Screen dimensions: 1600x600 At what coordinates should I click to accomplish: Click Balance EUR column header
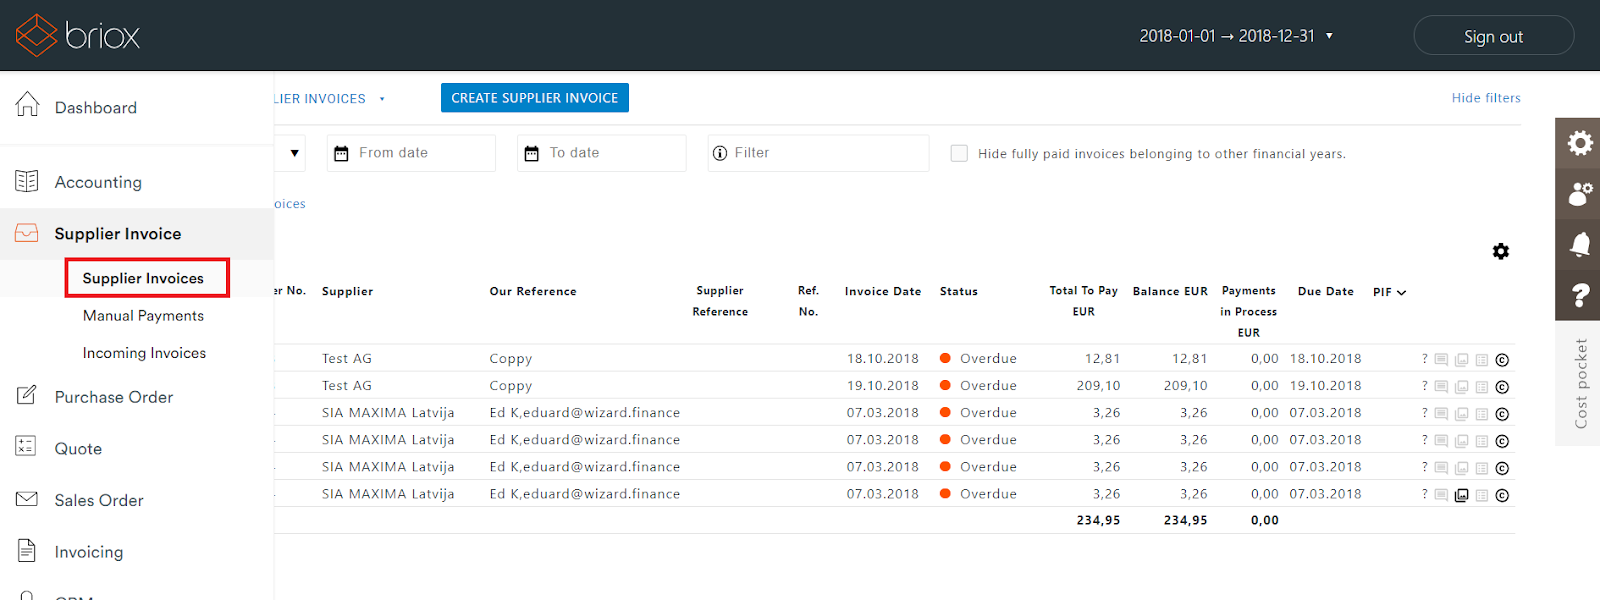click(1170, 292)
